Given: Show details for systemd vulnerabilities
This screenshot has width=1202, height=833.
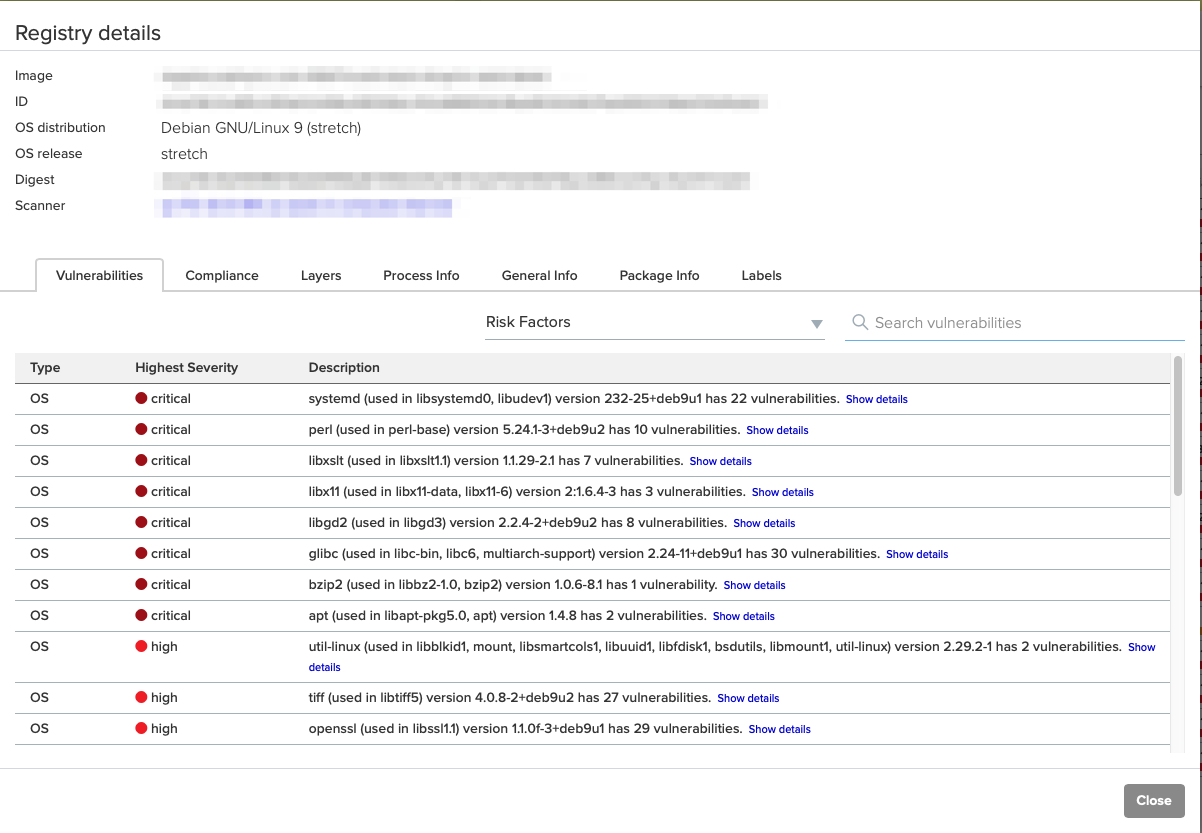Looking at the screenshot, I should (876, 399).
